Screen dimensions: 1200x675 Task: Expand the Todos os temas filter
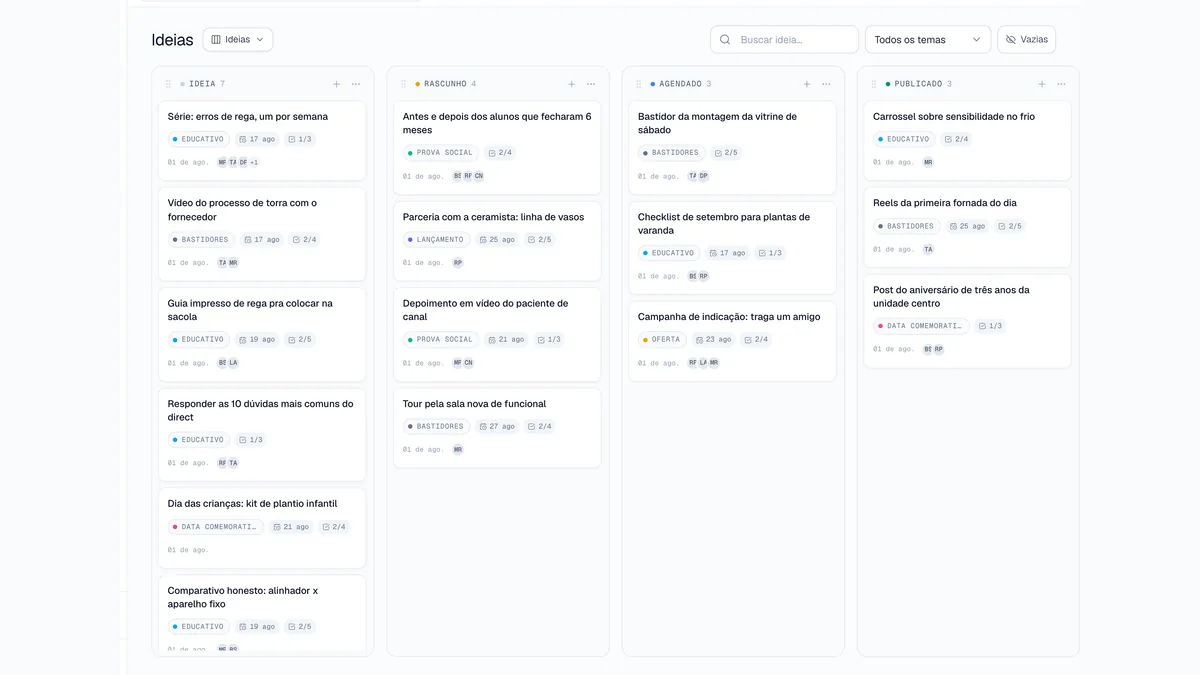pyautogui.click(x=928, y=40)
